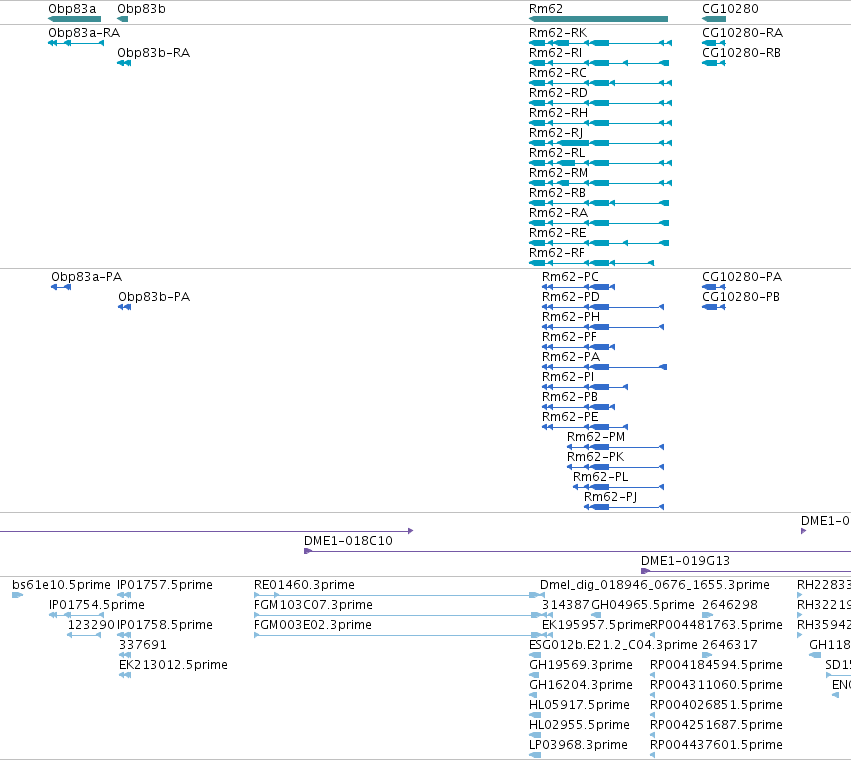Select protein Rm62-PM
Screen dimensions: 851x760
[615, 447]
